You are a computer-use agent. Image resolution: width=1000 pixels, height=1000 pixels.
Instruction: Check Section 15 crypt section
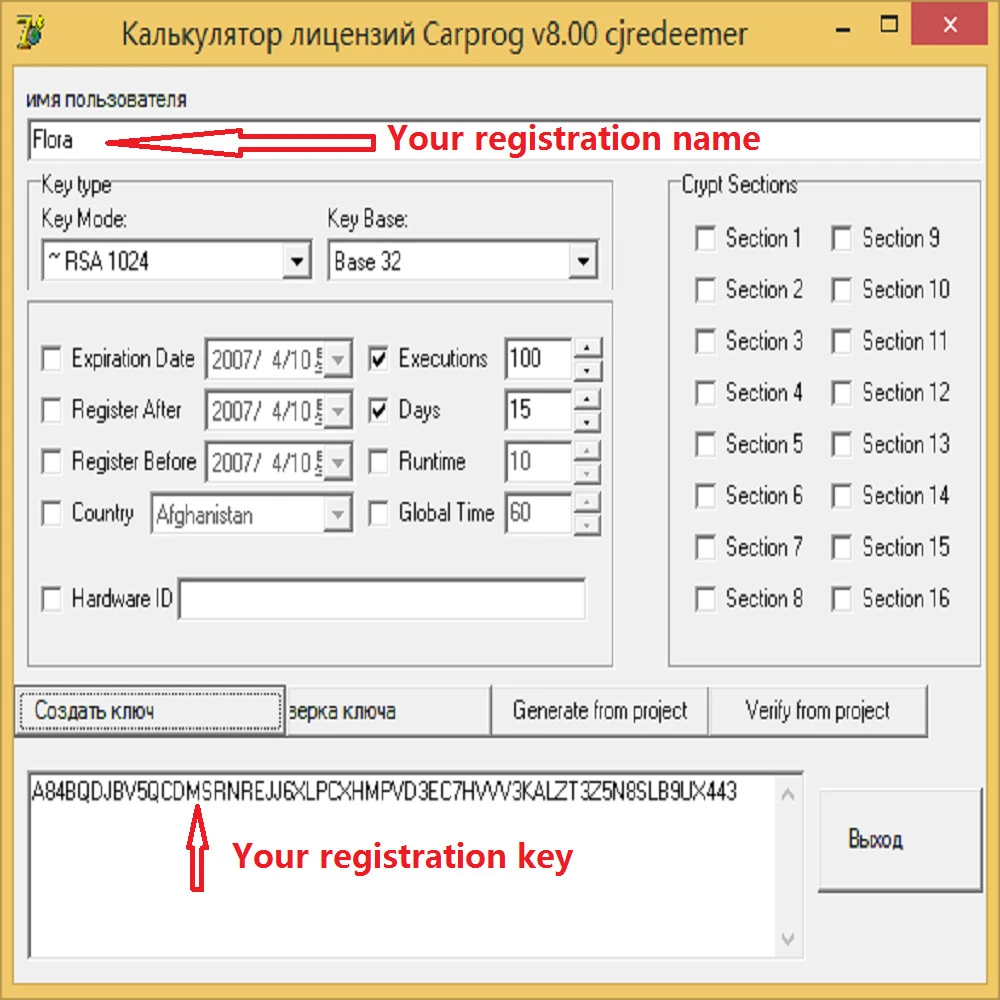[x=842, y=547]
